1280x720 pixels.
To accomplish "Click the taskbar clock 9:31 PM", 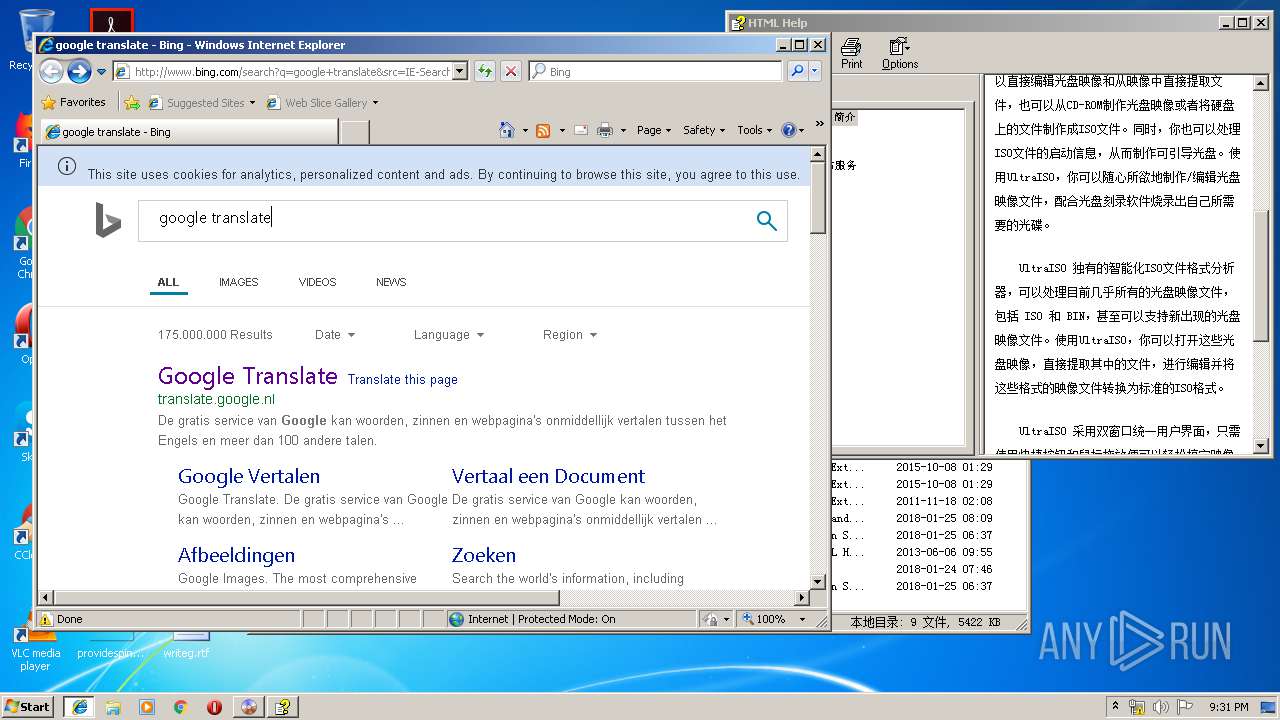I will tap(1228, 707).
